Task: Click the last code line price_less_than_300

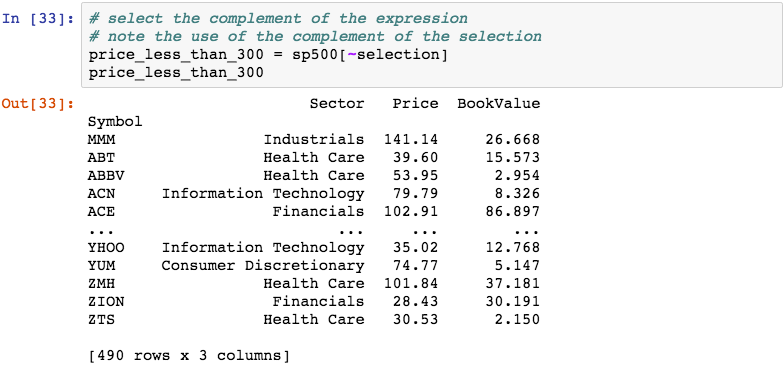Action: [176, 73]
